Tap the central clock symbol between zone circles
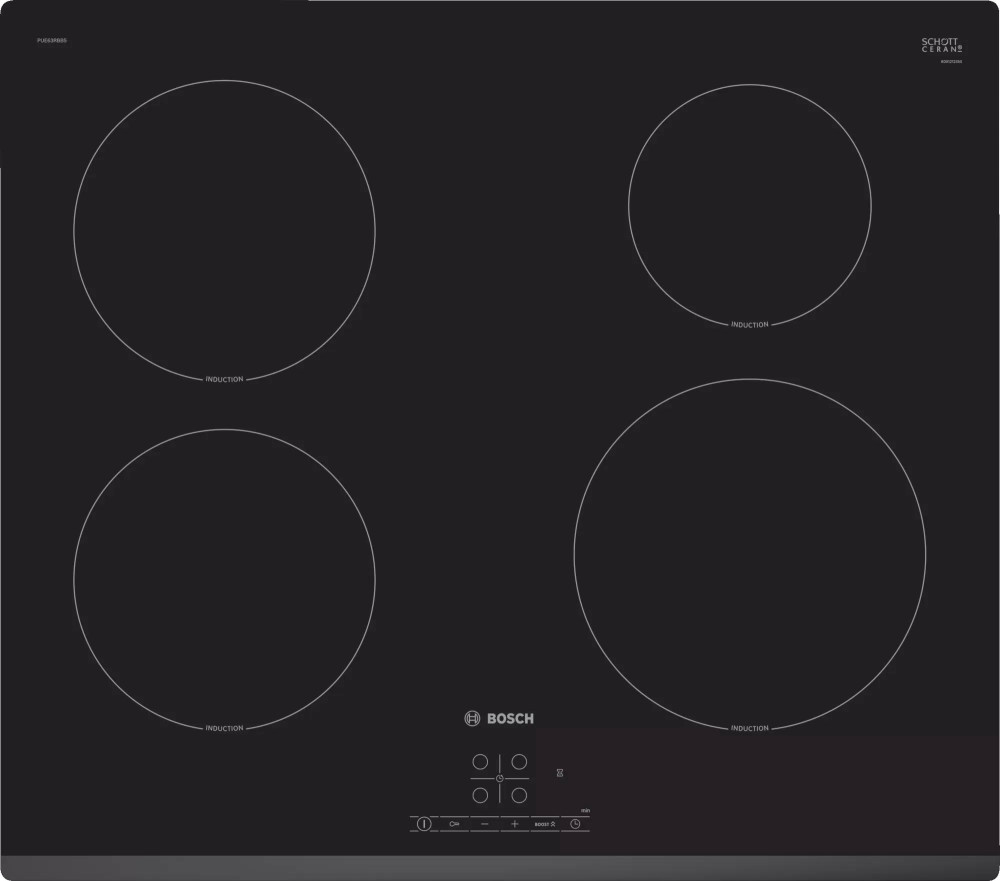The width and height of the screenshot is (1000, 881). coord(500,779)
